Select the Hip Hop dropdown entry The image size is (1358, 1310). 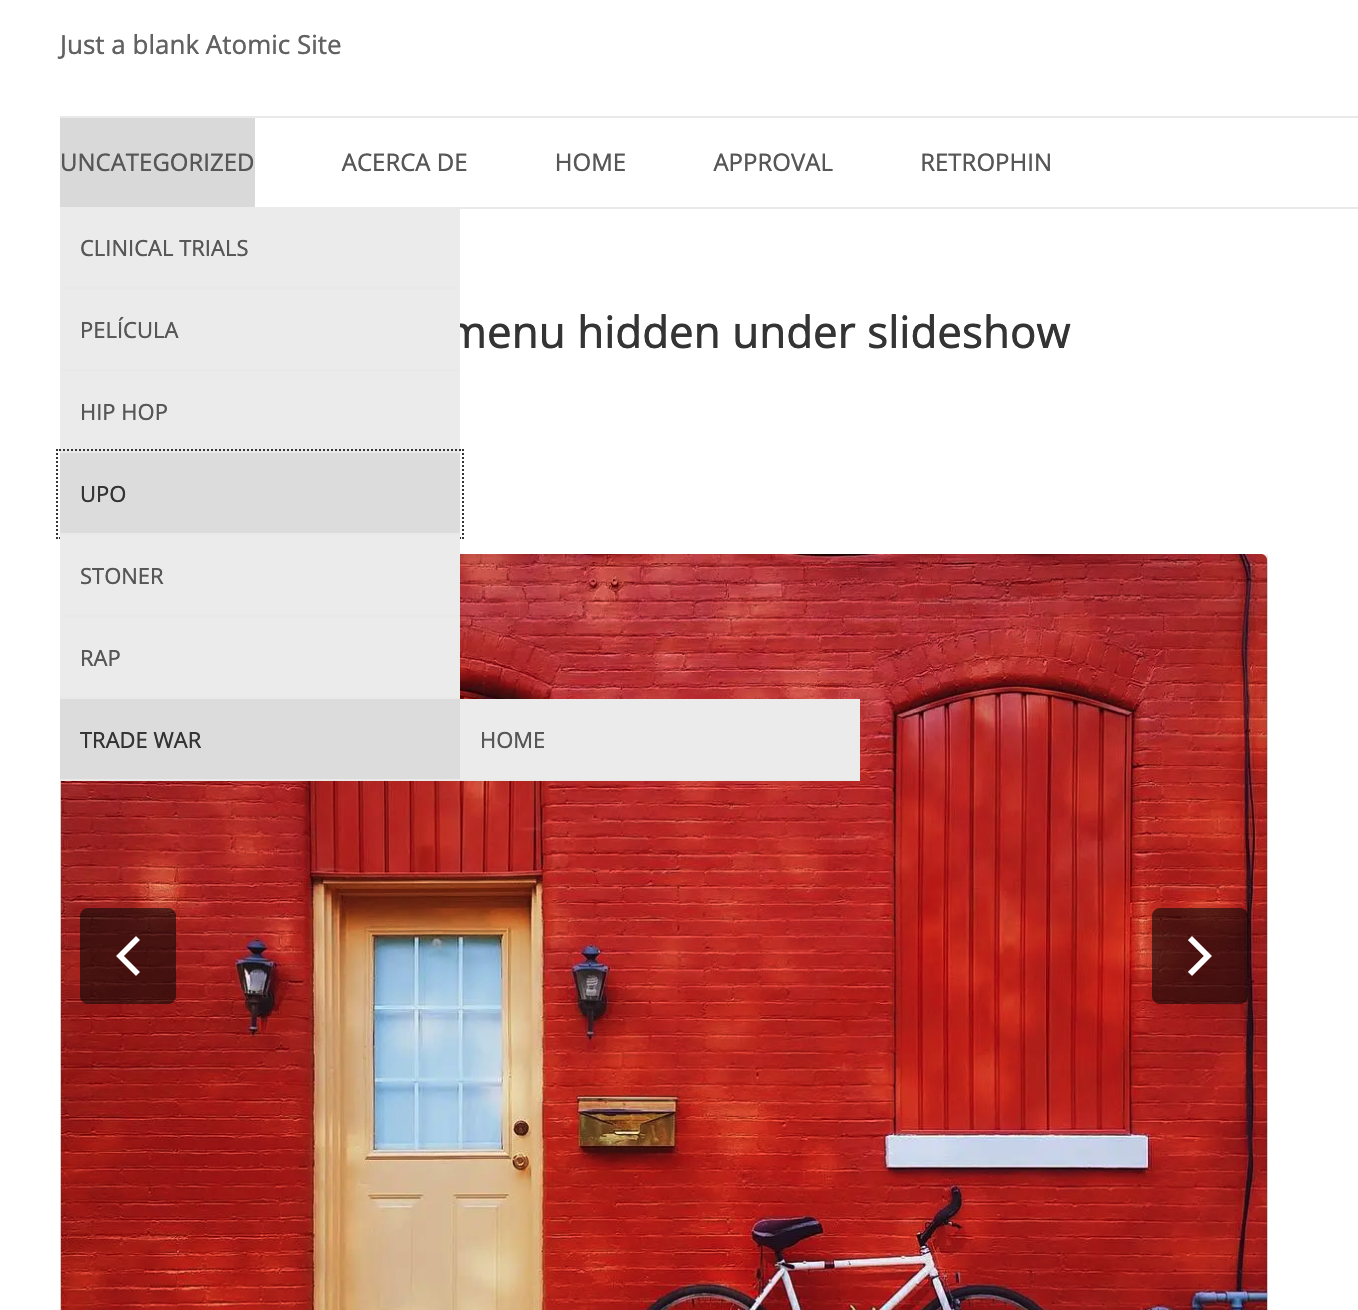(x=260, y=412)
